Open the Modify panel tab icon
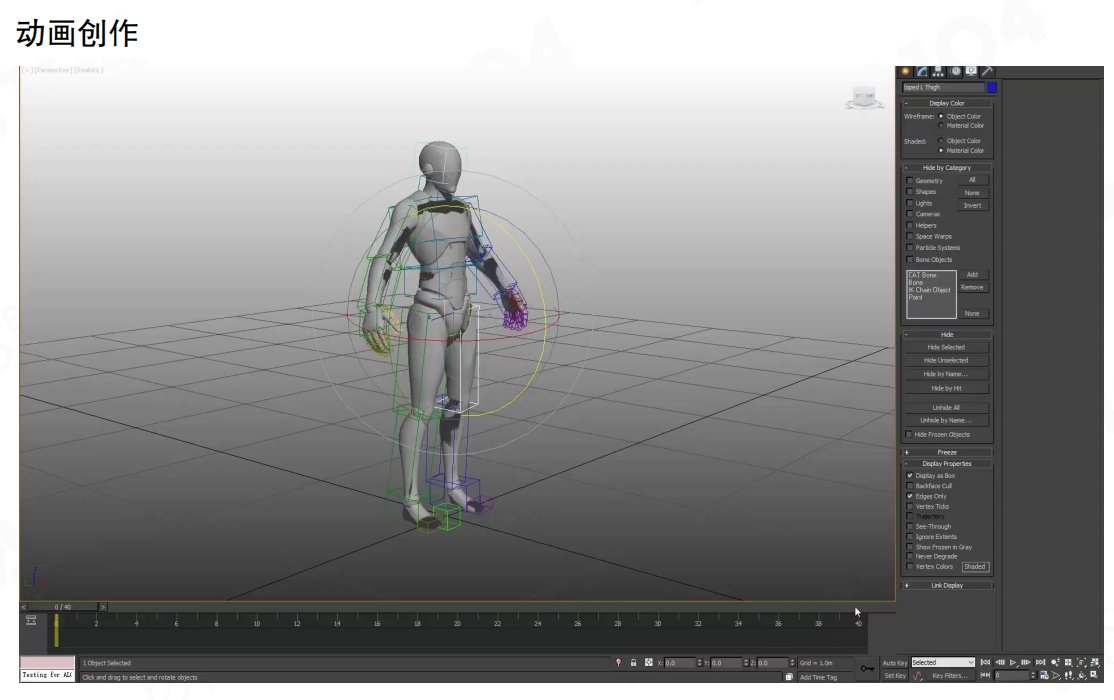 point(922,71)
